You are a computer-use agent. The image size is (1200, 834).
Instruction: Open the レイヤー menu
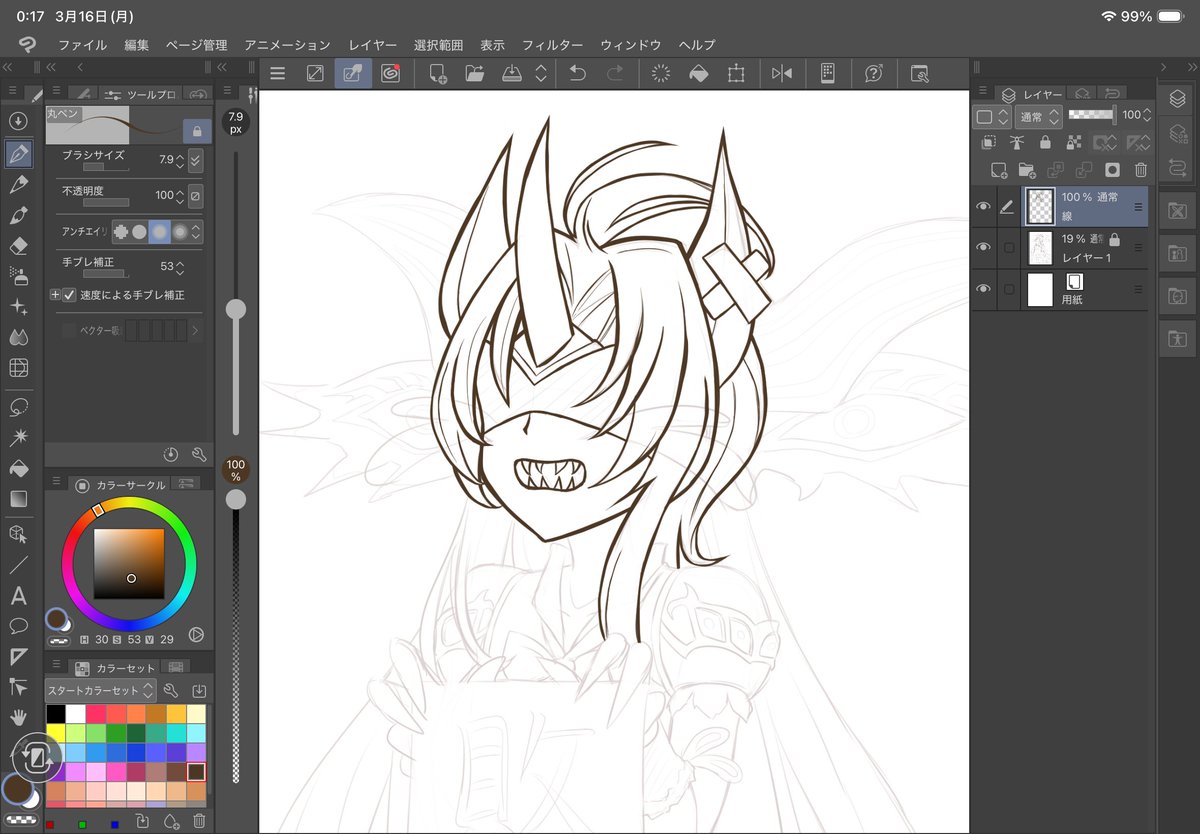(x=372, y=45)
